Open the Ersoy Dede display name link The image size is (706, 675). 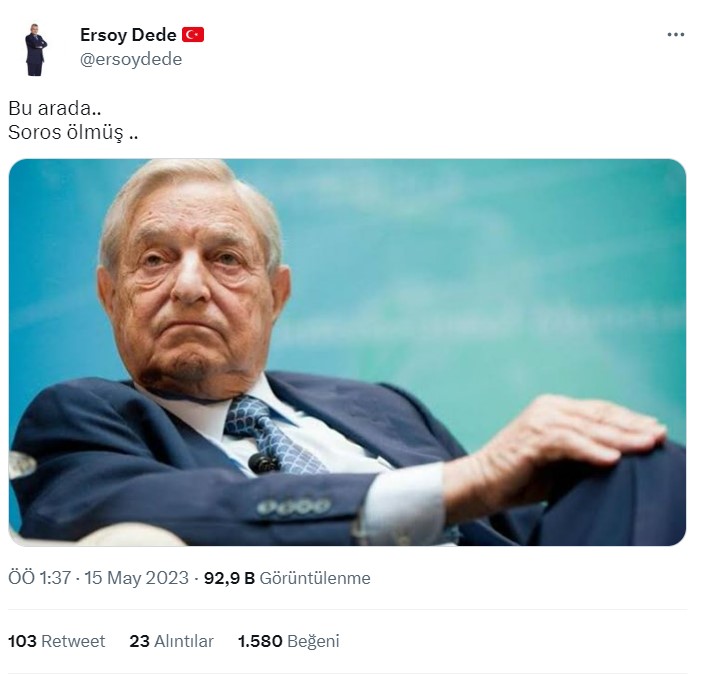128,35
